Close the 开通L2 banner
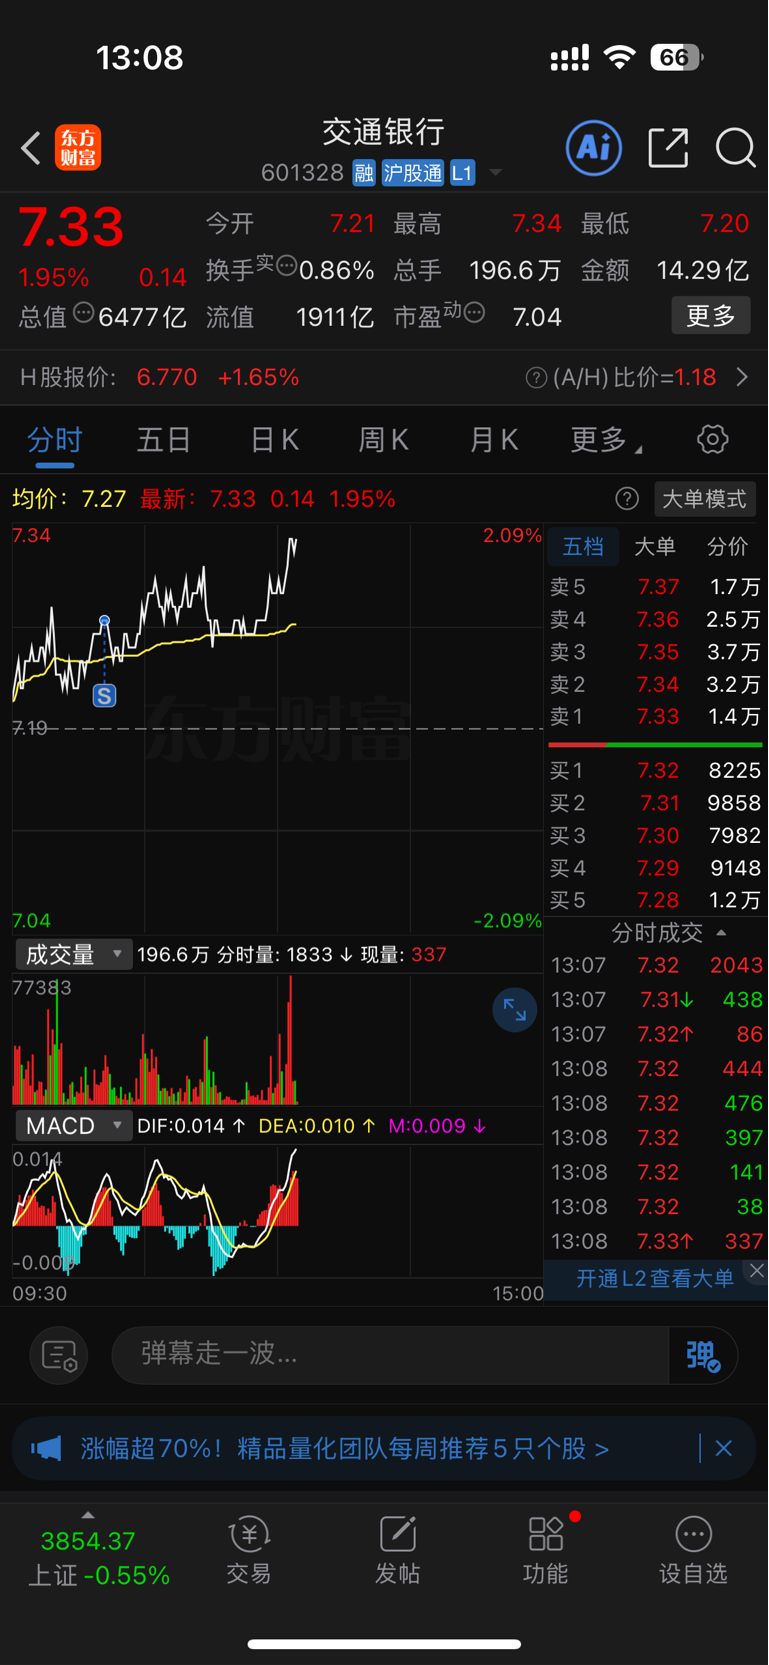 tap(757, 1270)
